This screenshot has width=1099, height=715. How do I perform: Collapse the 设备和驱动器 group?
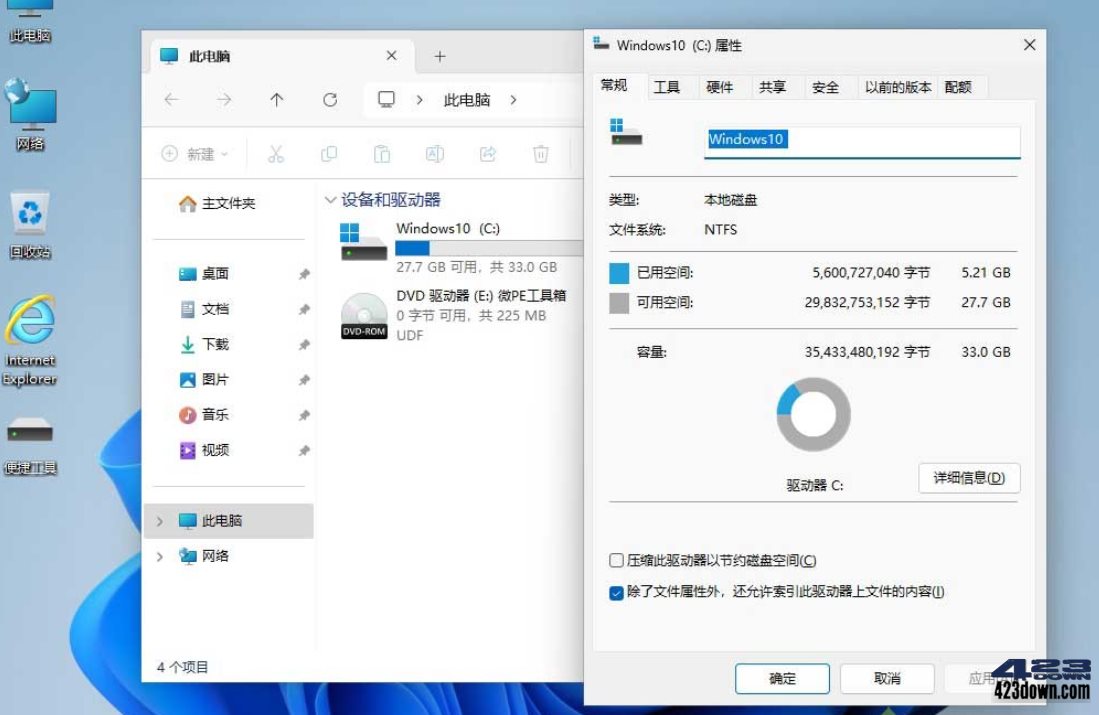pyautogui.click(x=330, y=200)
